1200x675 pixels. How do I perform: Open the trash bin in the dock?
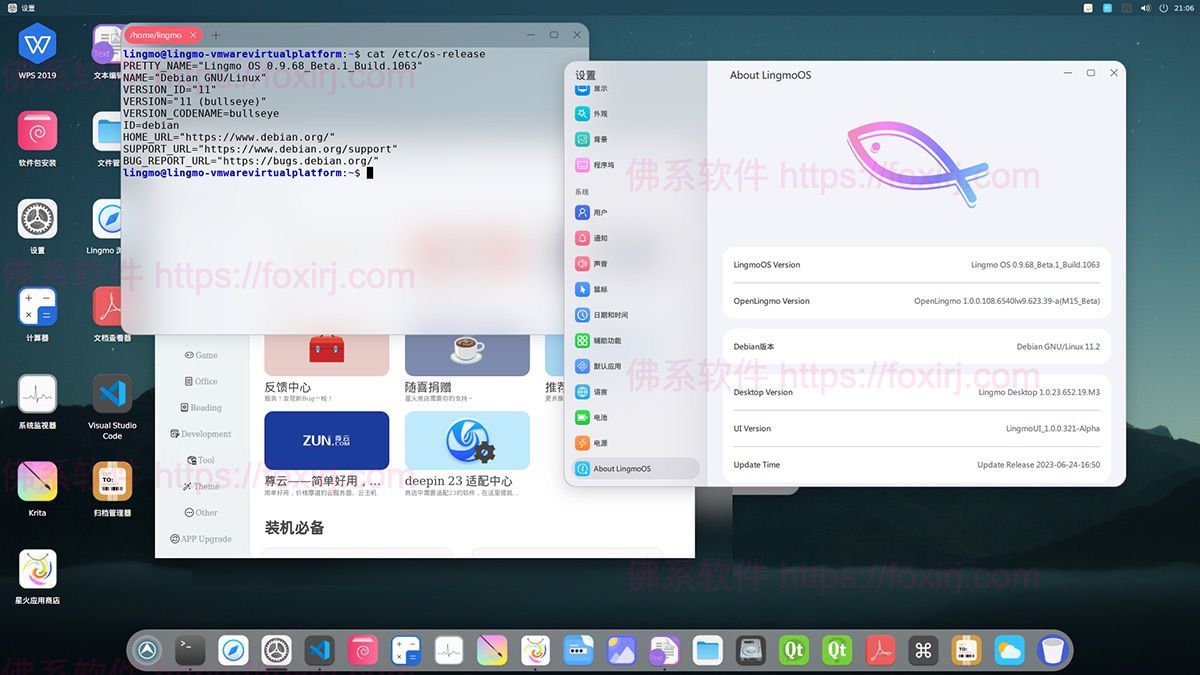1052,650
